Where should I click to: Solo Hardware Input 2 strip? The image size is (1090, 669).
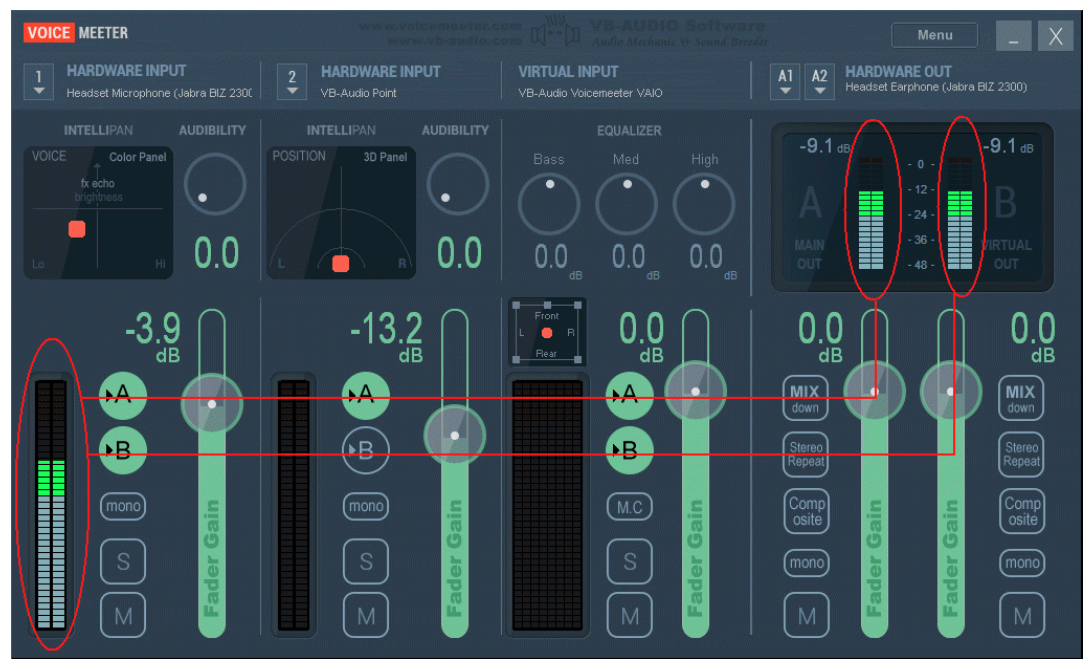point(366,561)
